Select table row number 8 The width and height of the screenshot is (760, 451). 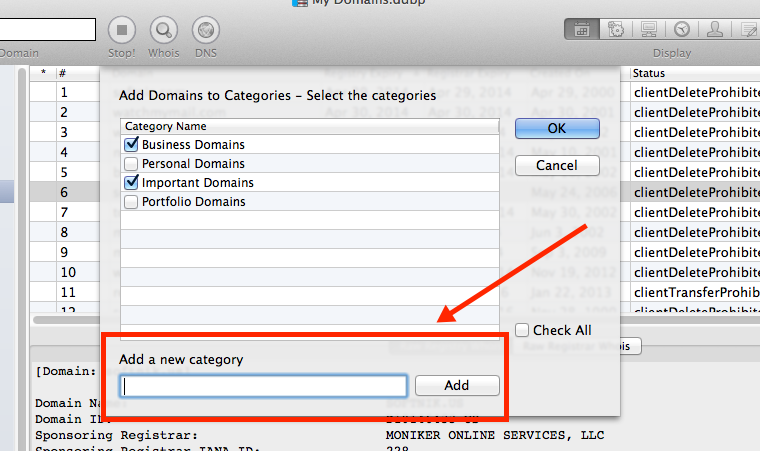(x=64, y=232)
